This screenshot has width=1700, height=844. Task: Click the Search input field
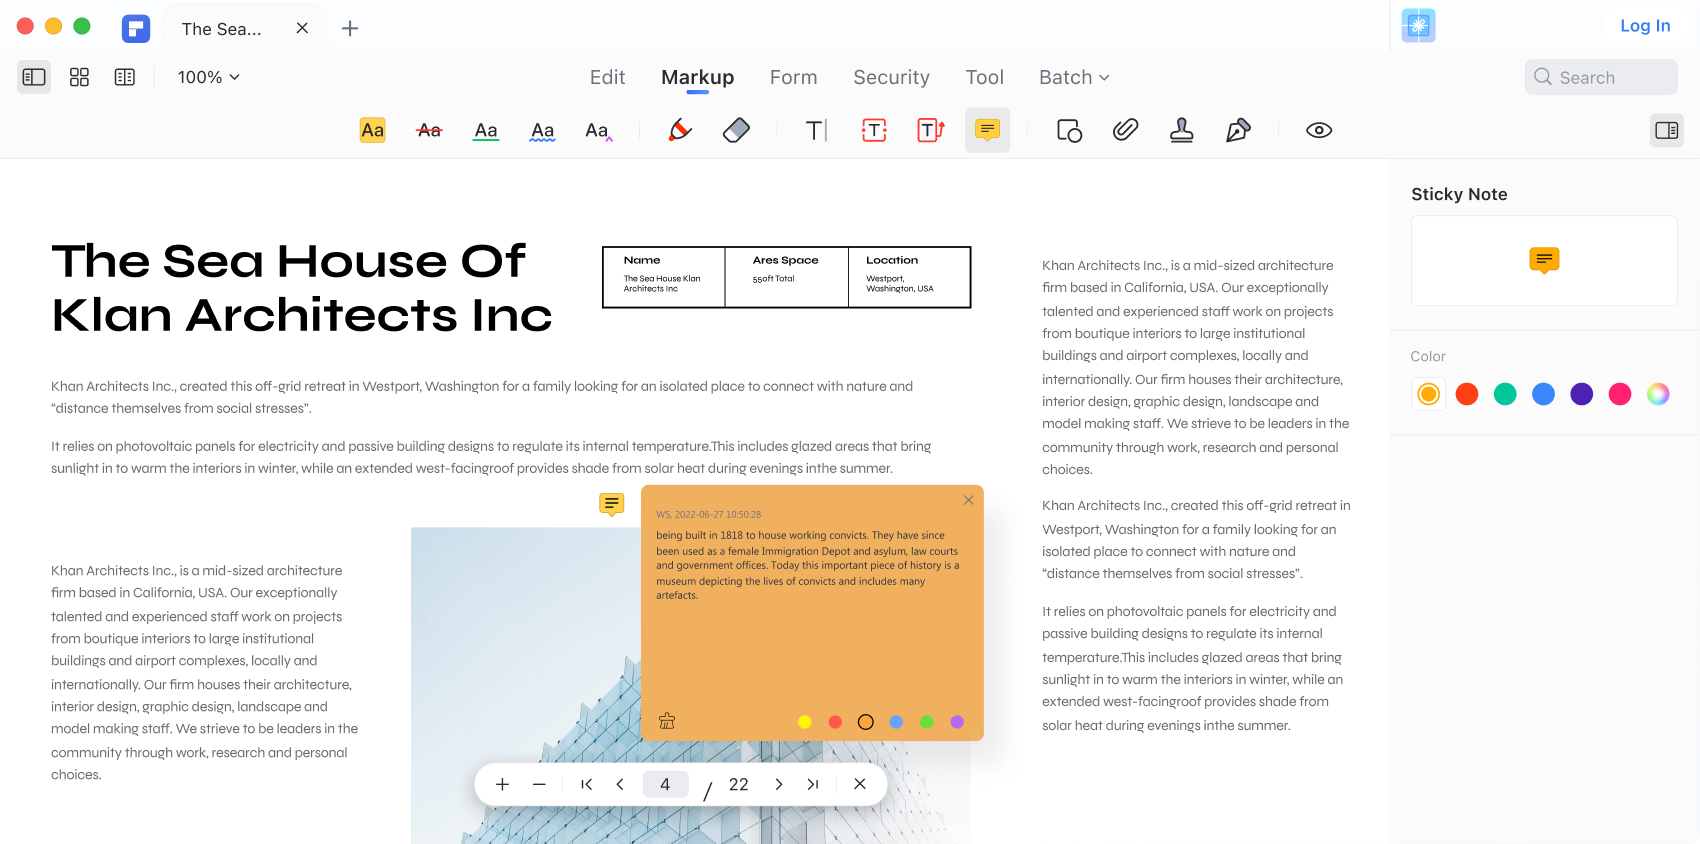click(x=1601, y=77)
